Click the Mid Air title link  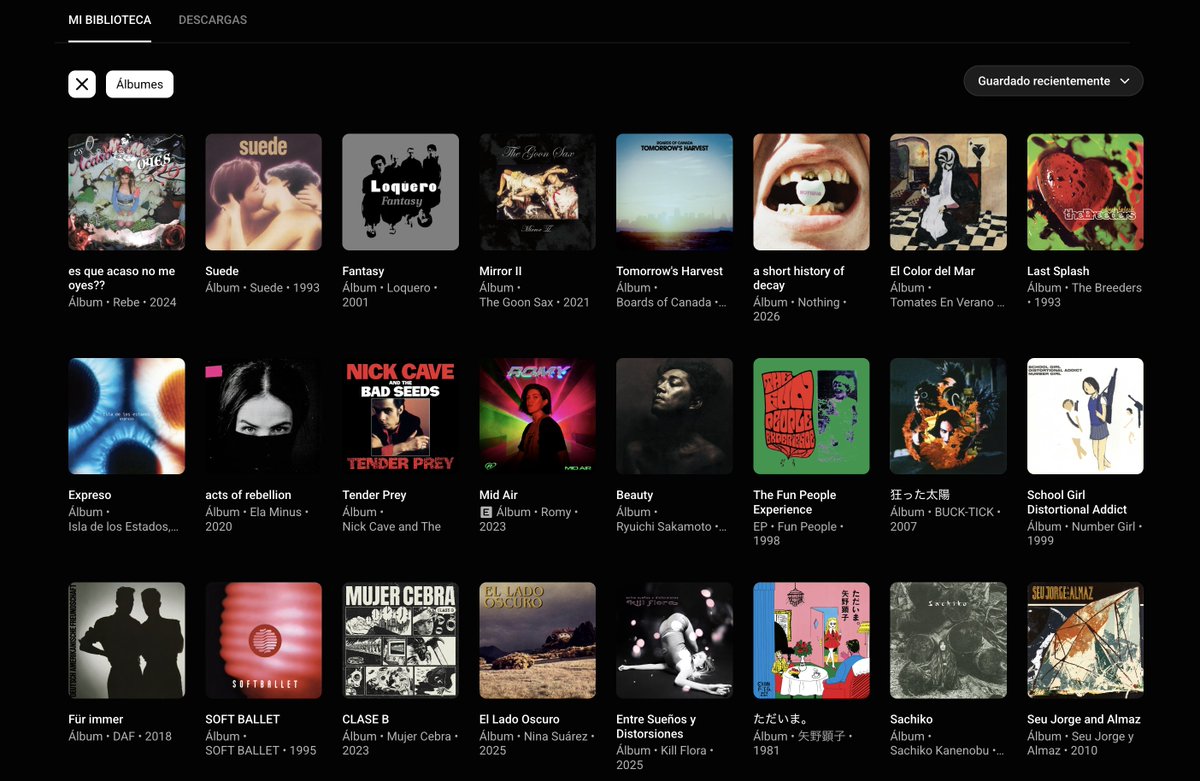pyautogui.click(x=498, y=495)
